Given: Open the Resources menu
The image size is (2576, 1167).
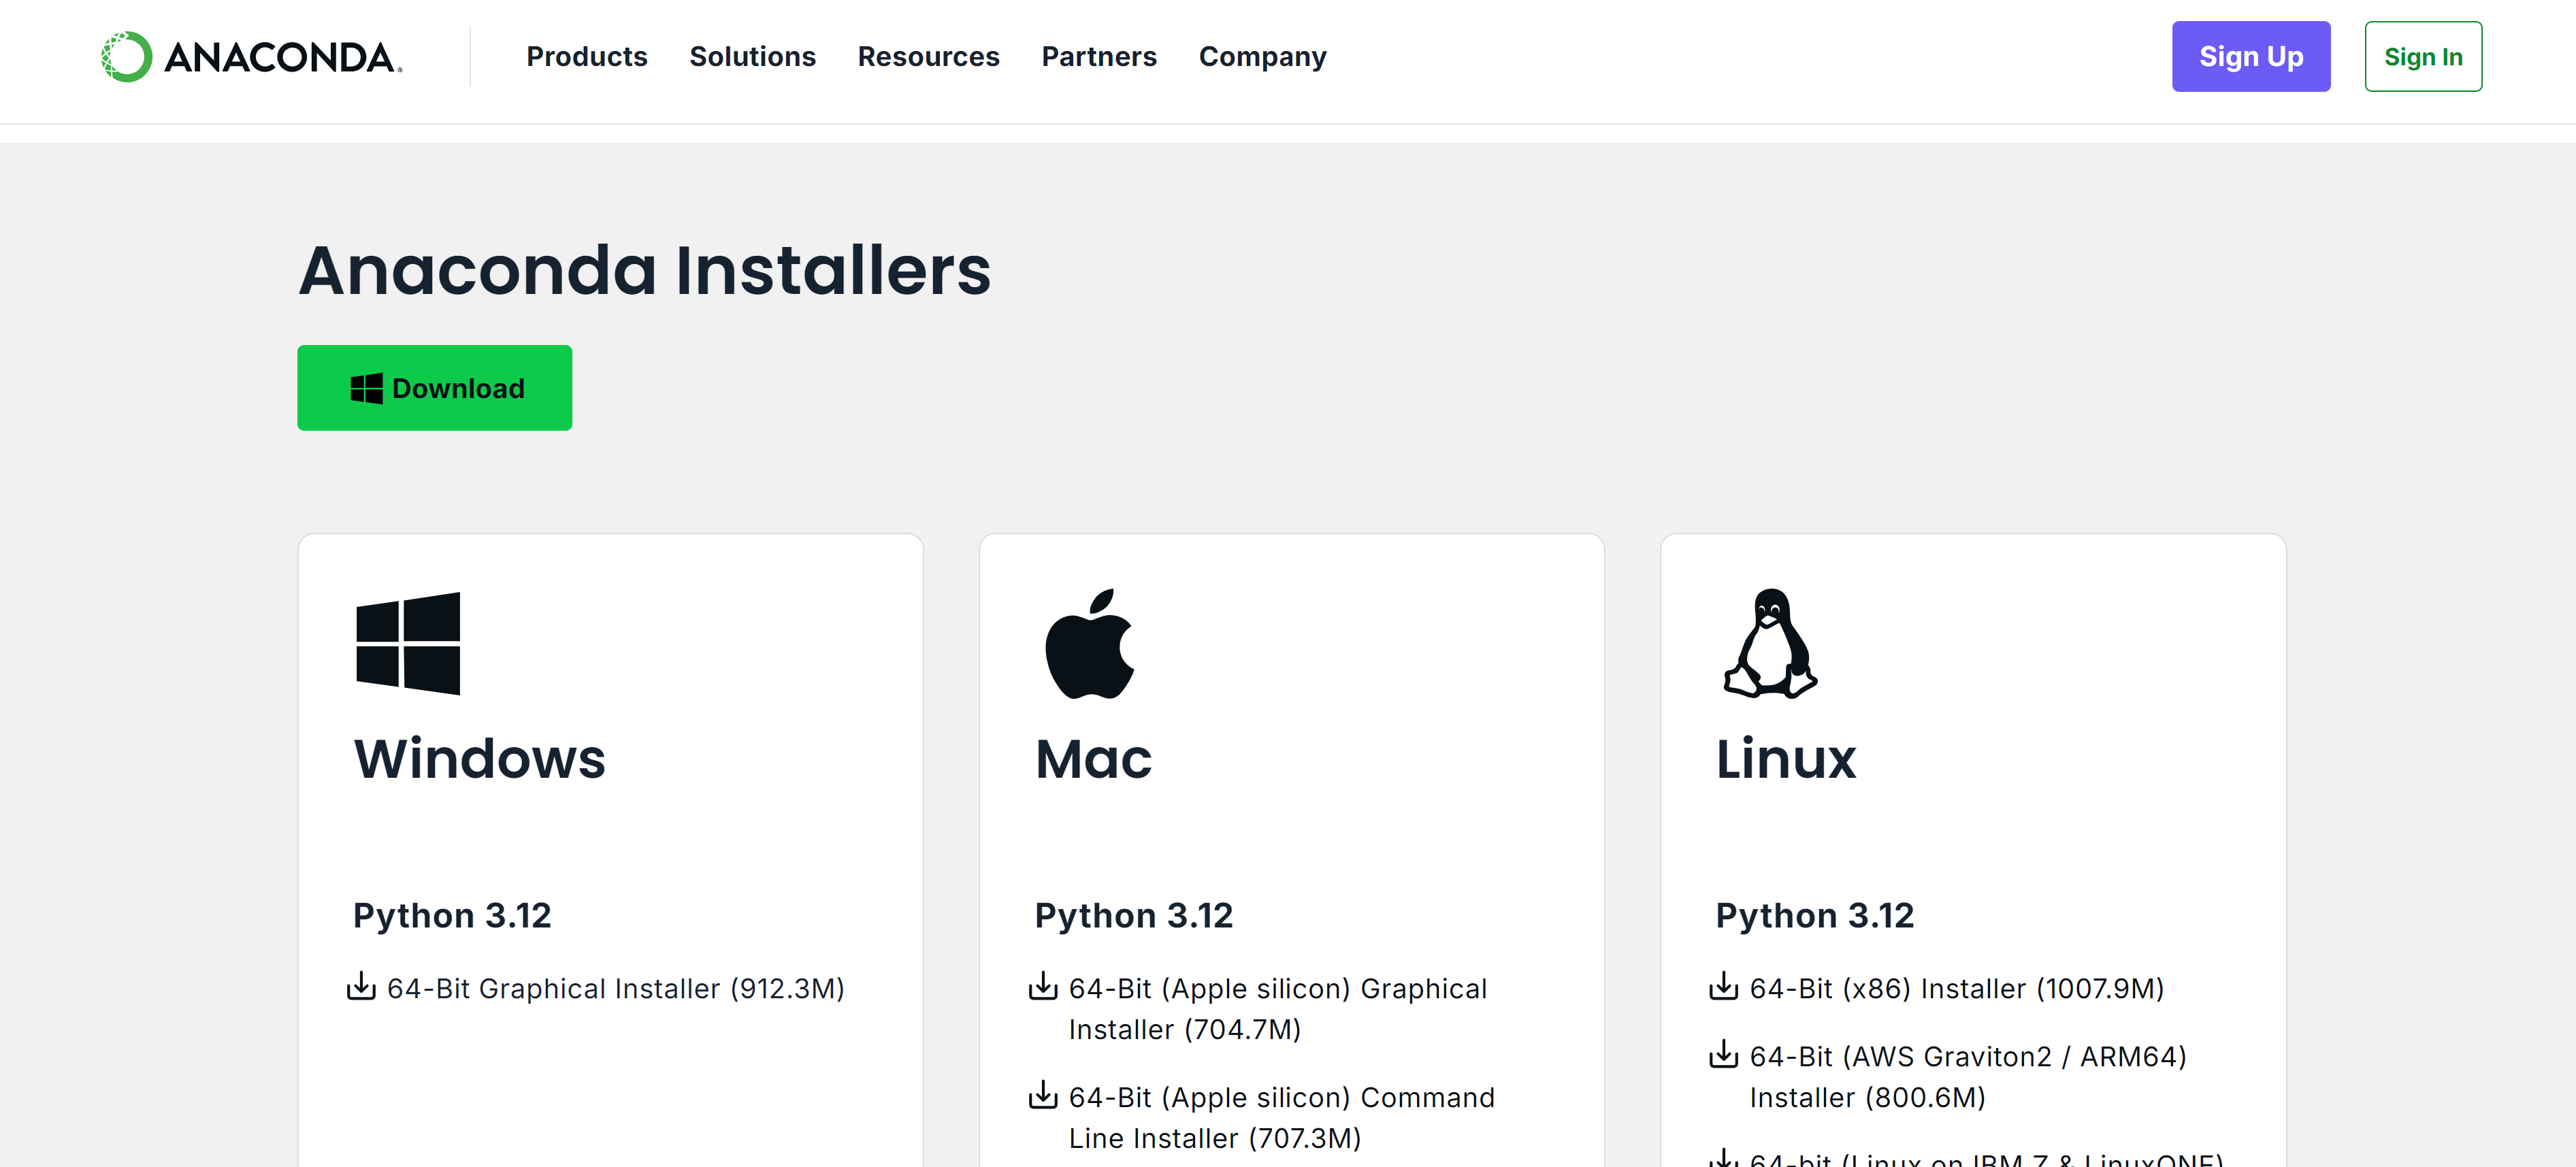Looking at the screenshot, I should point(928,57).
